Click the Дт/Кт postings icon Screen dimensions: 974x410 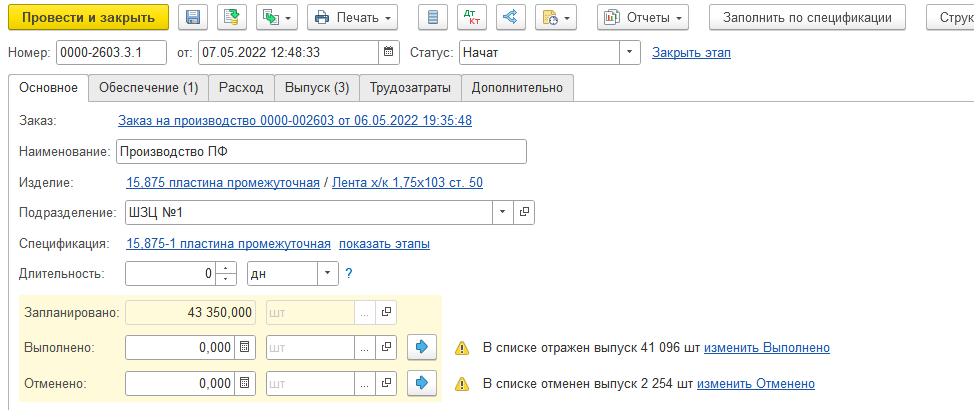click(x=472, y=17)
